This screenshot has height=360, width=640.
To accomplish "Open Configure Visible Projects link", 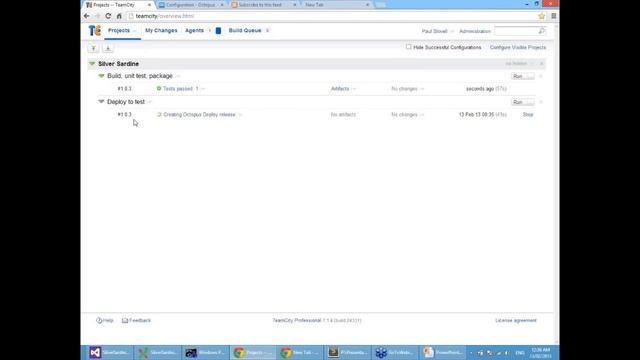I will point(518,47).
